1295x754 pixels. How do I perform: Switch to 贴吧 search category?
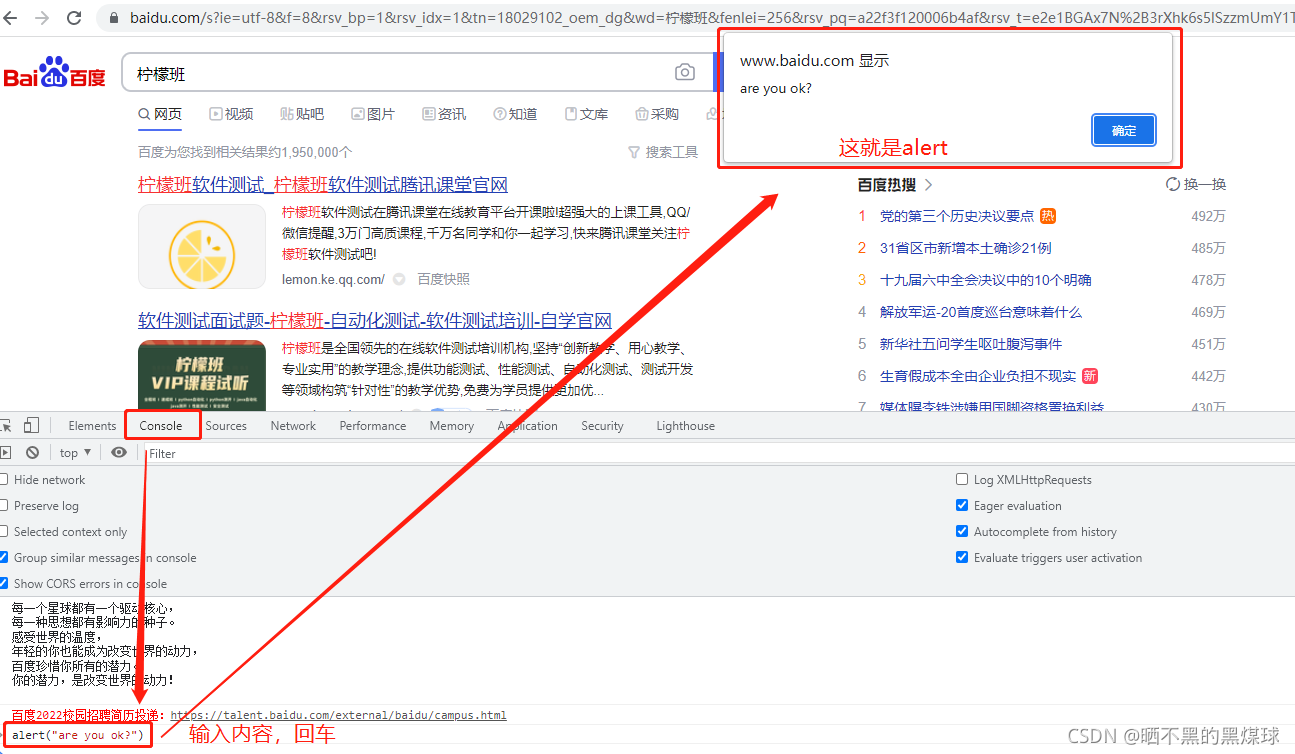pyautogui.click(x=302, y=114)
